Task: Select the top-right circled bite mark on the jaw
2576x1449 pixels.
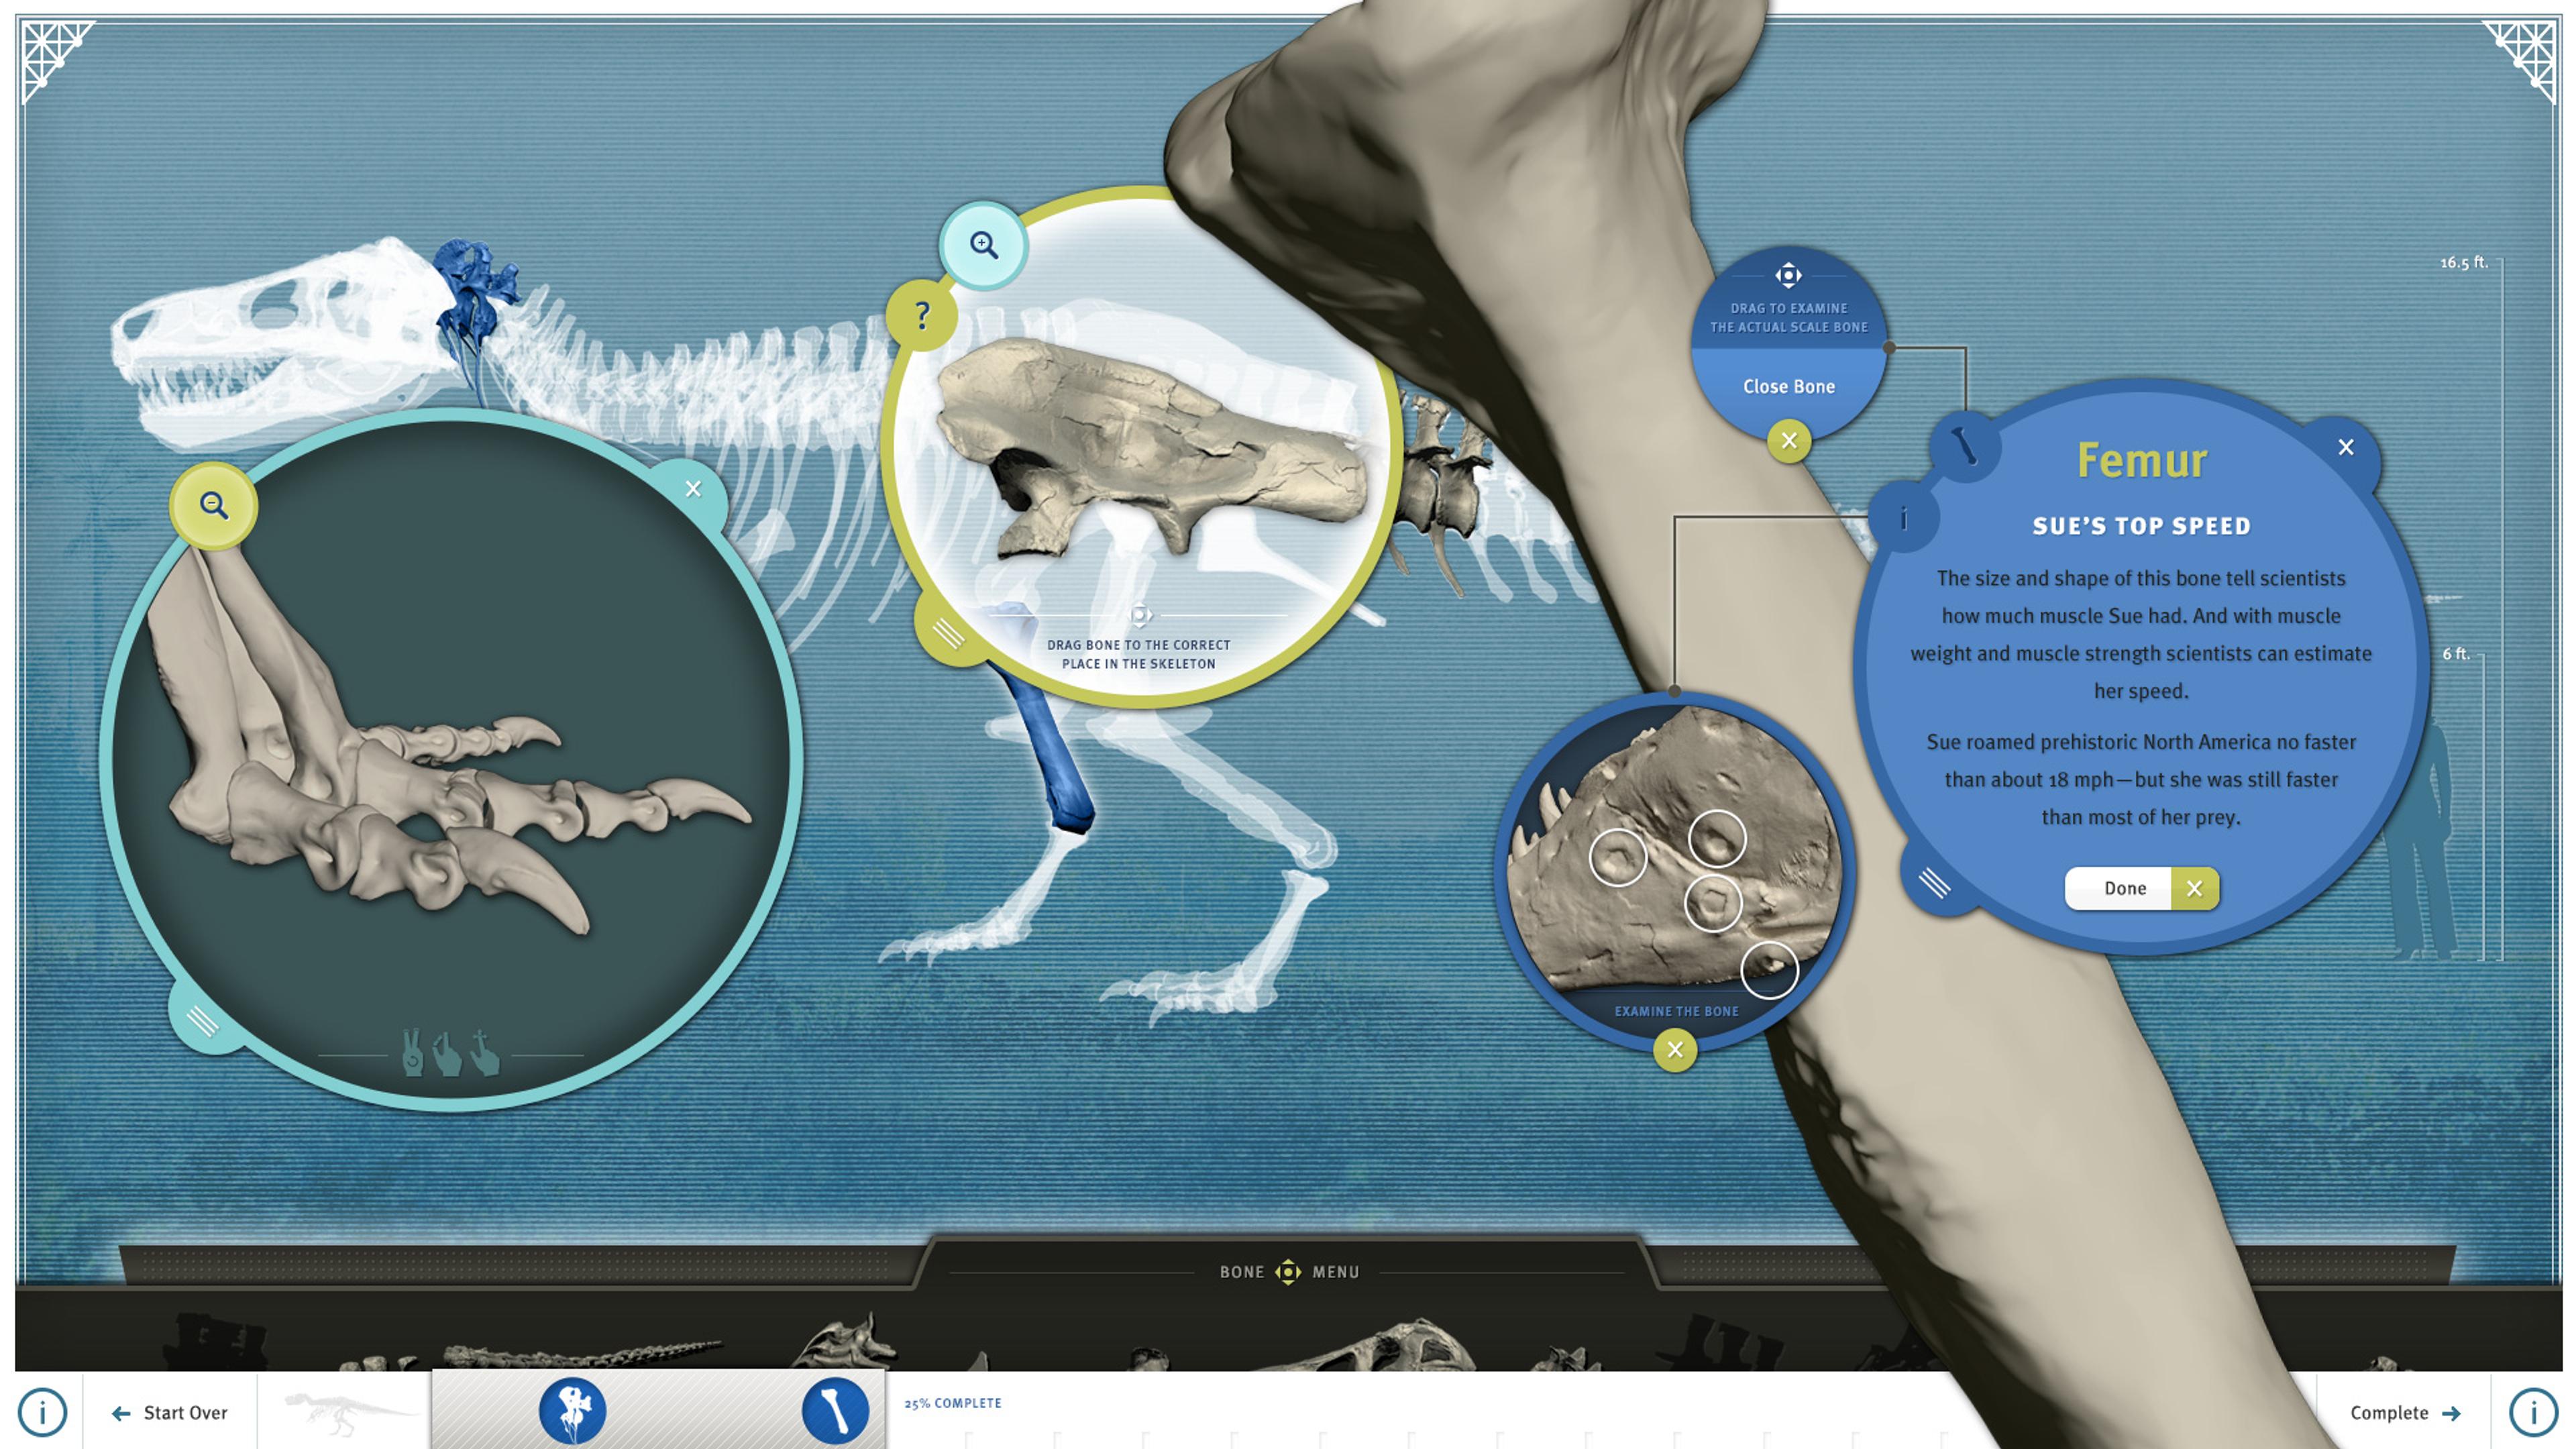Action: [1717, 838]
